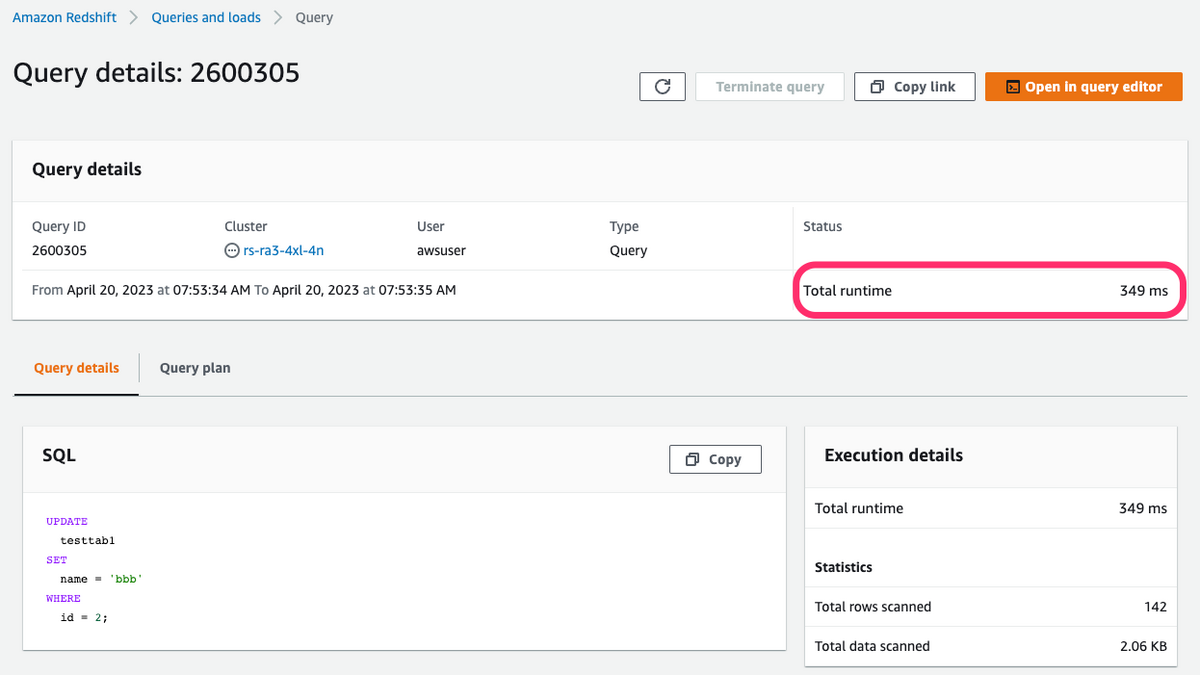The image size is (1200, 675).
Task: Go to Queries and loads breadcrumb
Action: click(206, 17)
